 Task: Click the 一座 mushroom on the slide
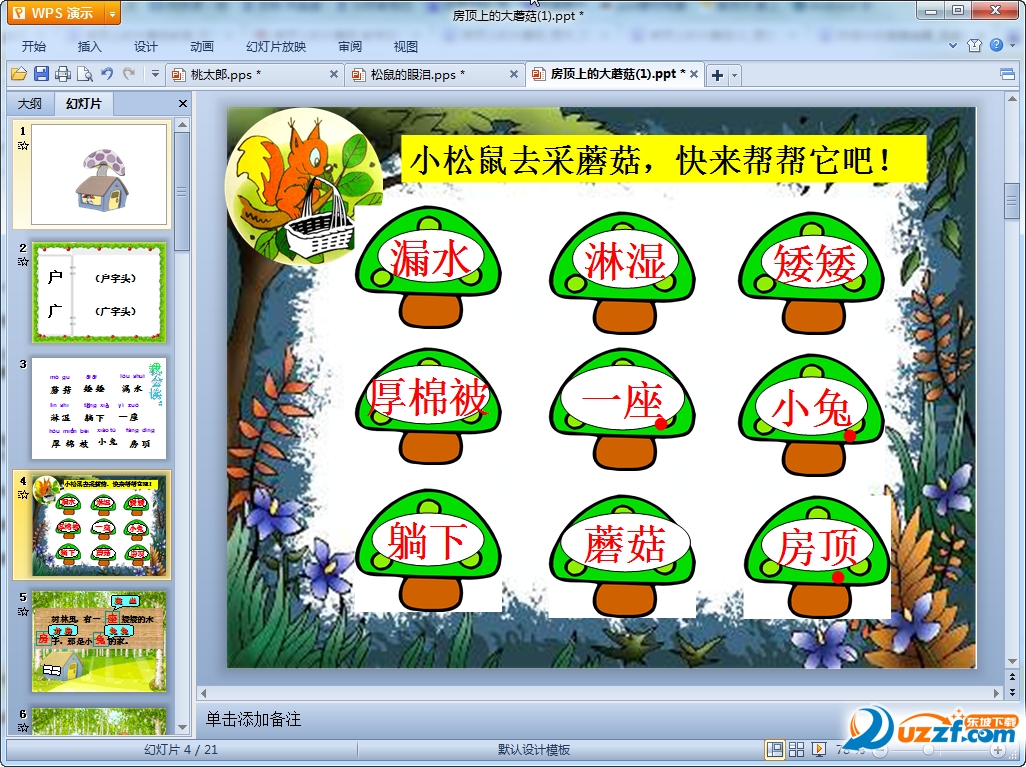[622, 410]
